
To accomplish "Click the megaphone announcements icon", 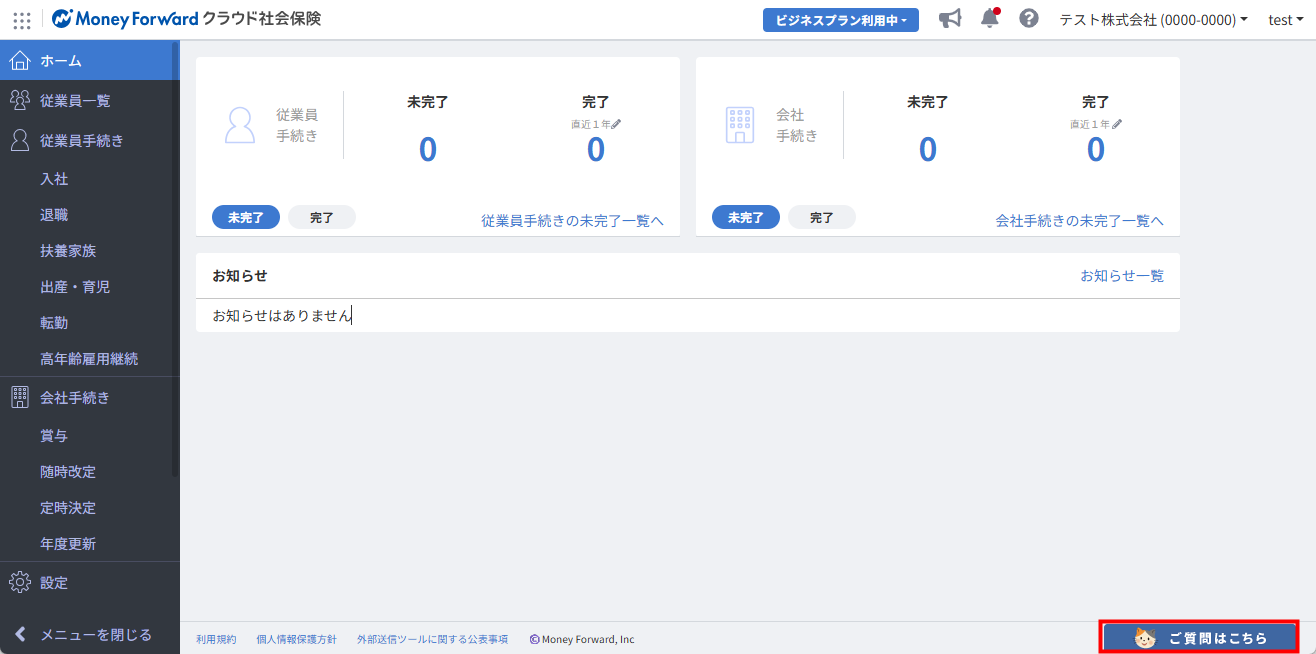I will 950,19.
